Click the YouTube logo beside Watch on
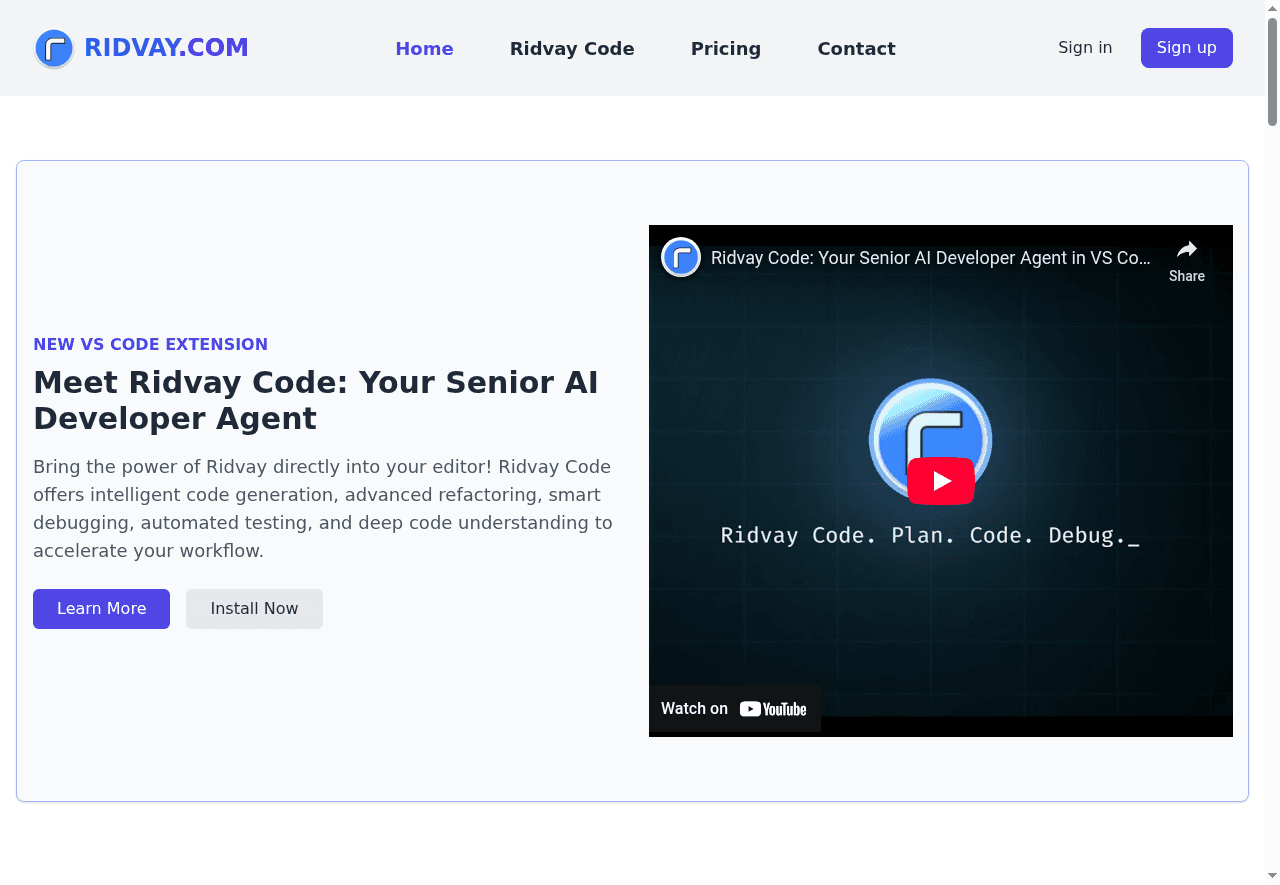This screenshot has height=885, width=1280. 773,709
